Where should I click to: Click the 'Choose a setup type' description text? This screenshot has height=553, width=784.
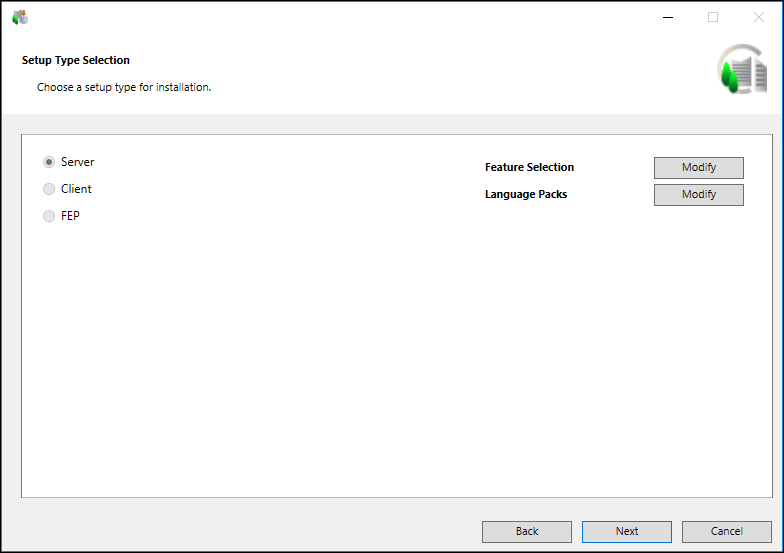pyautogui.click(x=124, y=87)
